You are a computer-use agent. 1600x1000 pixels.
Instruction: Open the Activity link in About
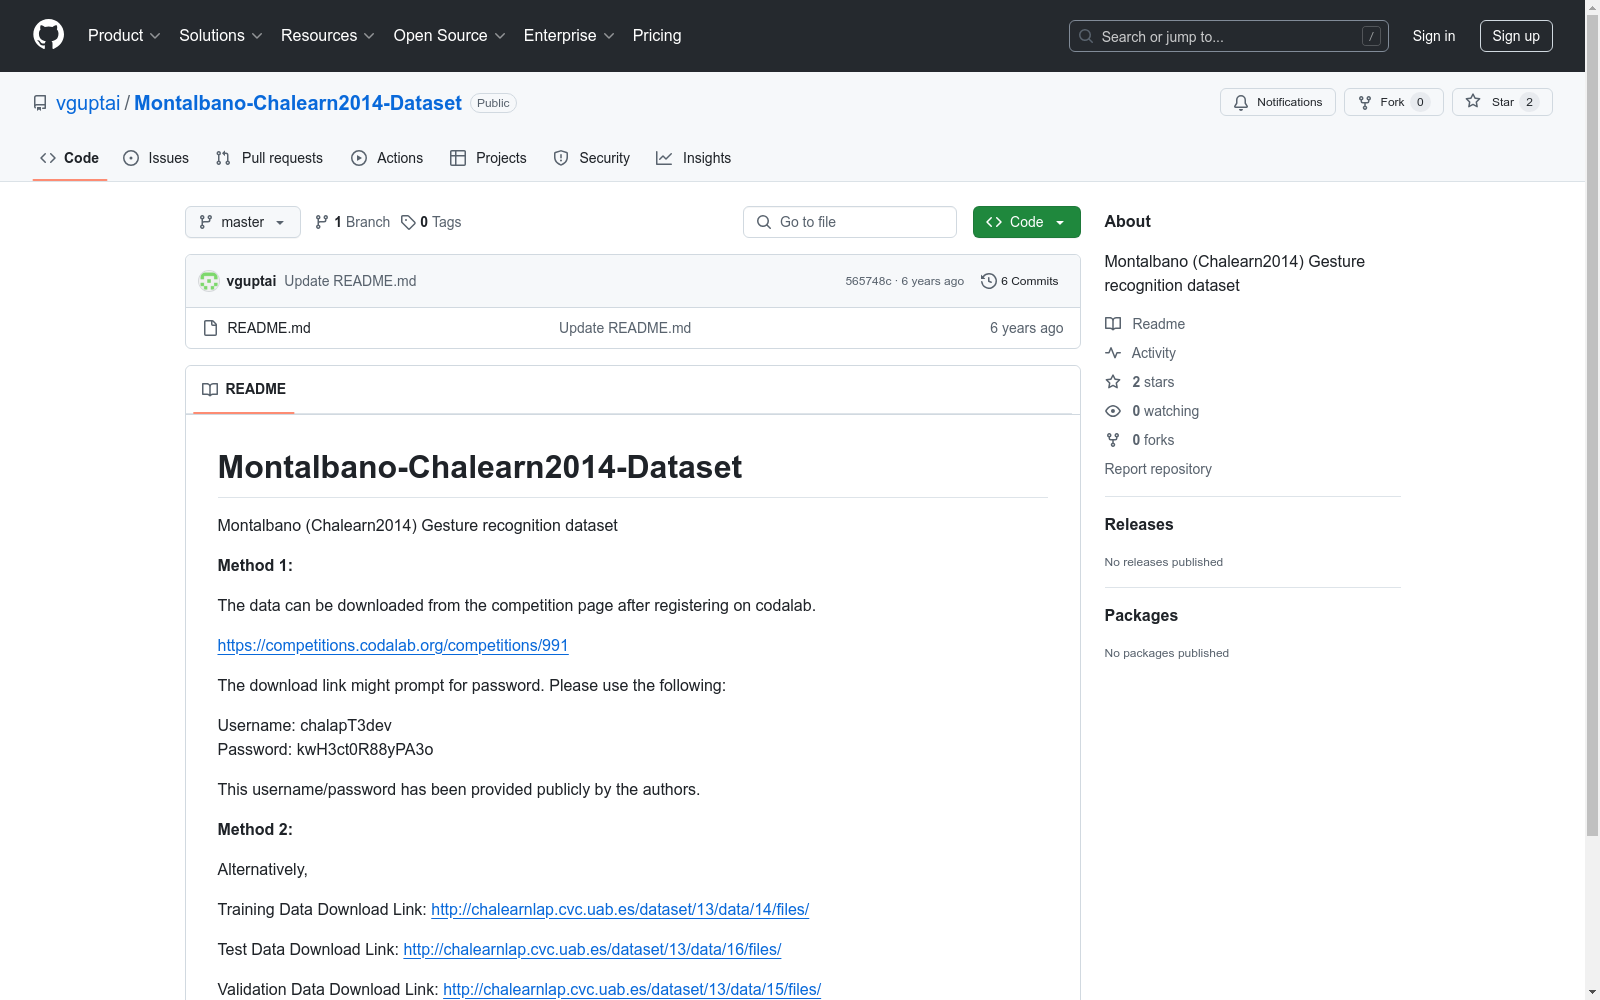(x=1141, y=353)
